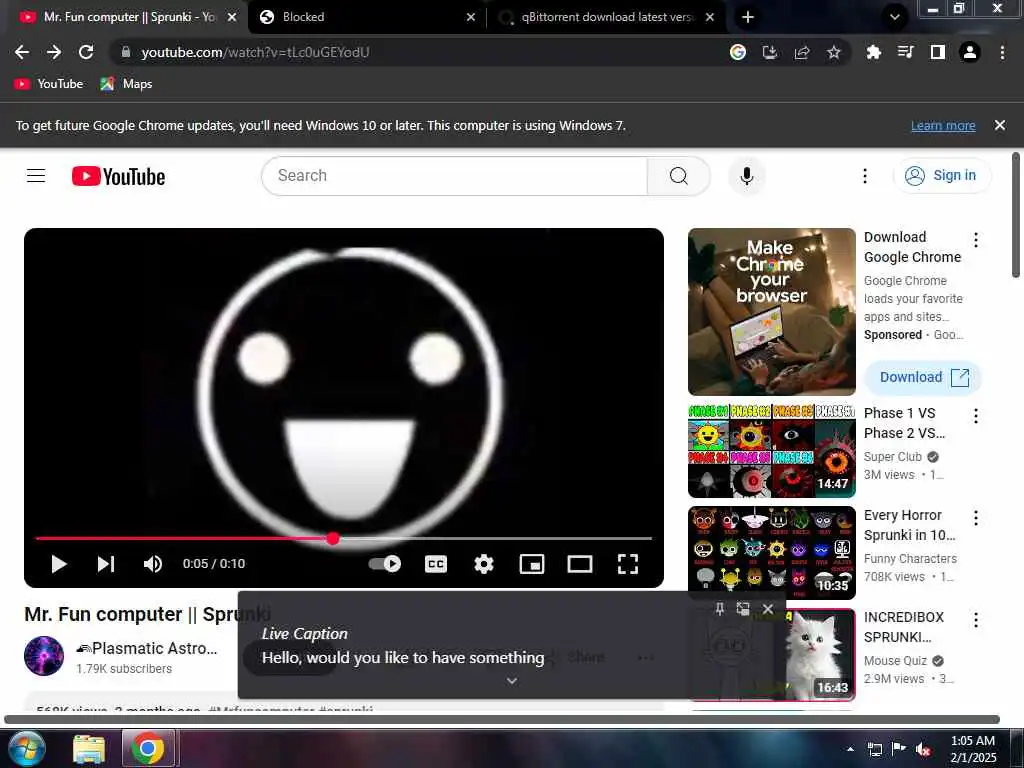1024x768 pixels.
Task: Toggle Chrome side panel
Action: (938, 52)
